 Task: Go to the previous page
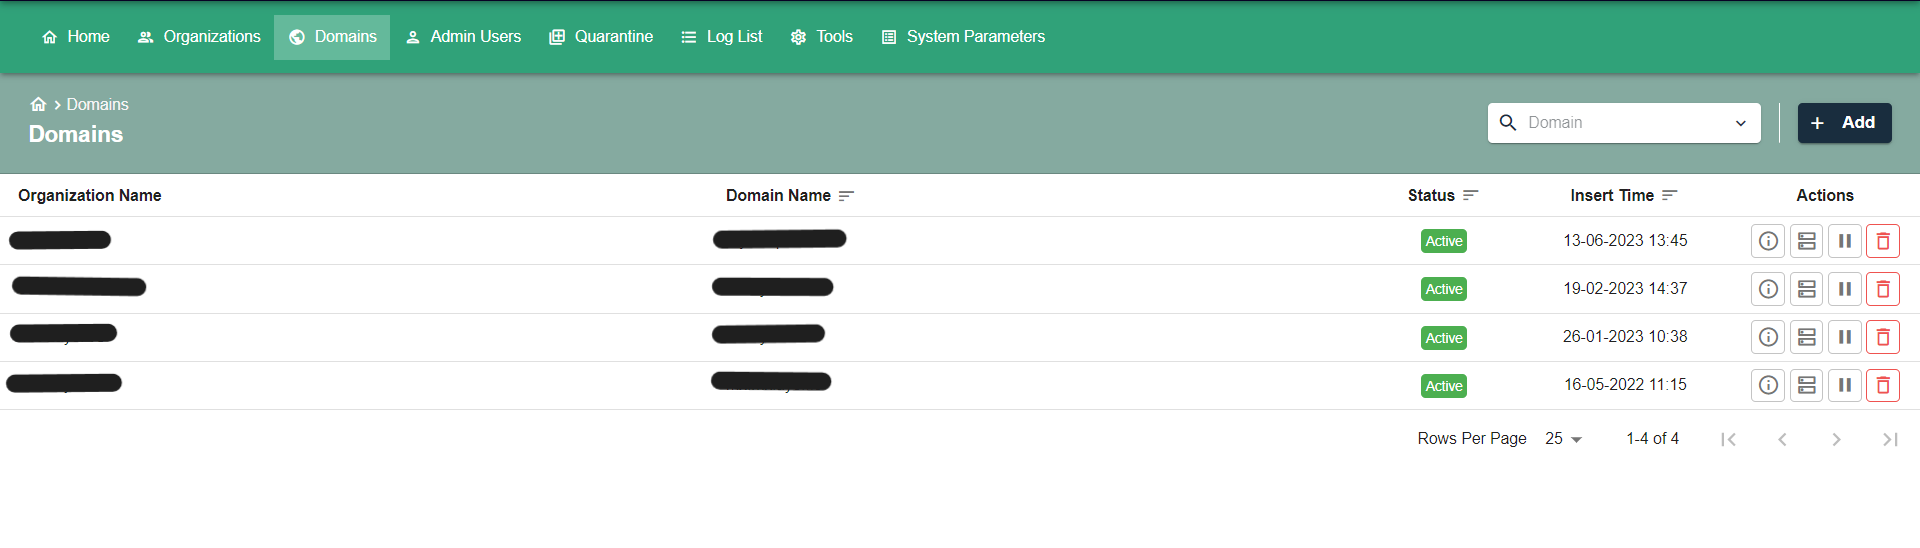point(1782,439)
